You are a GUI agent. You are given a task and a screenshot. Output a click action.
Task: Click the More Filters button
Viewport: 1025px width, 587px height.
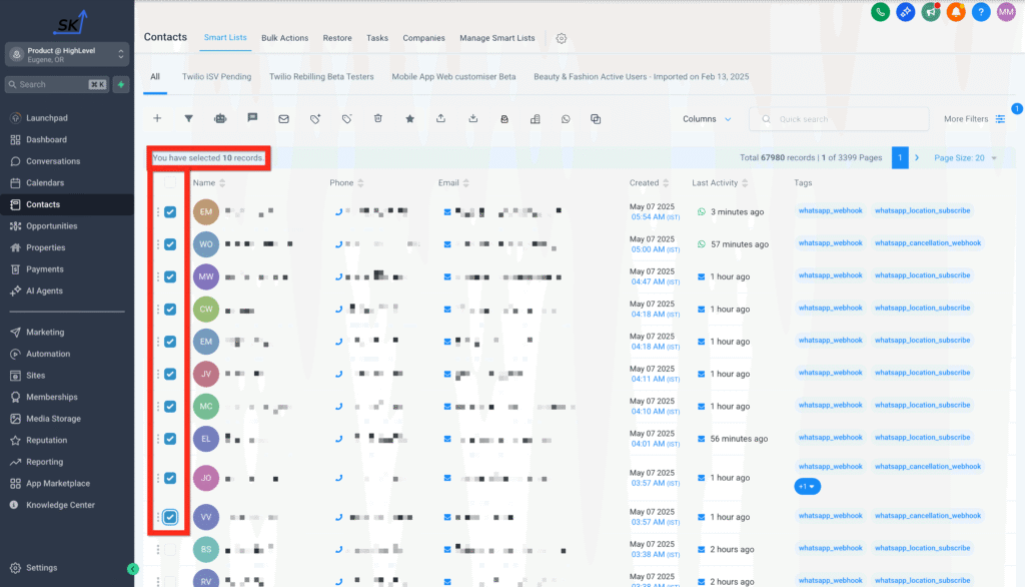974,119
